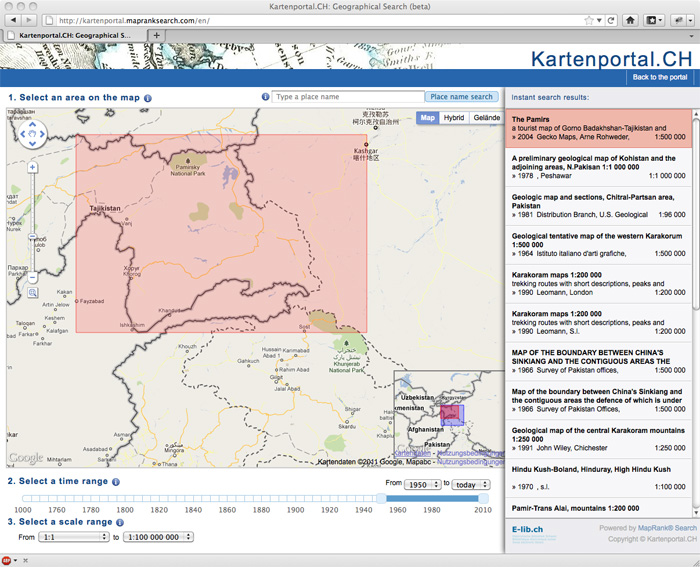The height and width of the screenshot is (567, 700).
Task: Close the status bar add-on bar
Action: (25, 560)
